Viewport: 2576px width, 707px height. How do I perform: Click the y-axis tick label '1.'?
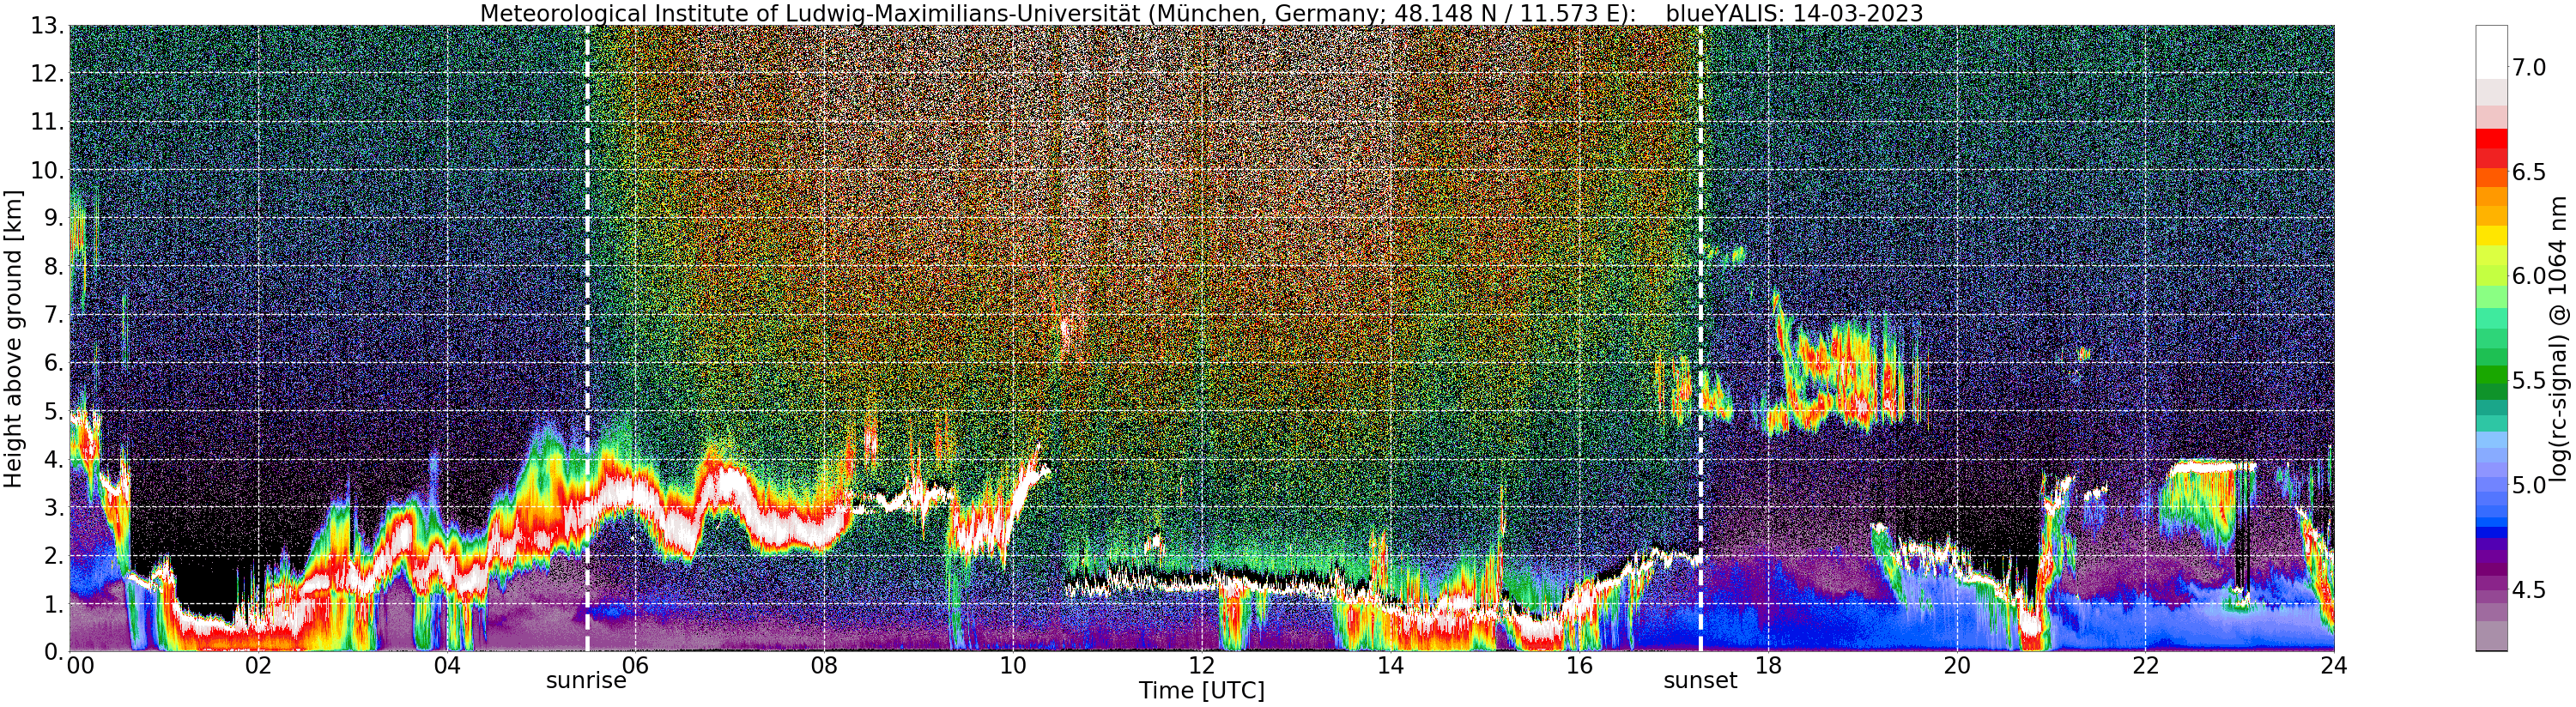coord(53,603)
